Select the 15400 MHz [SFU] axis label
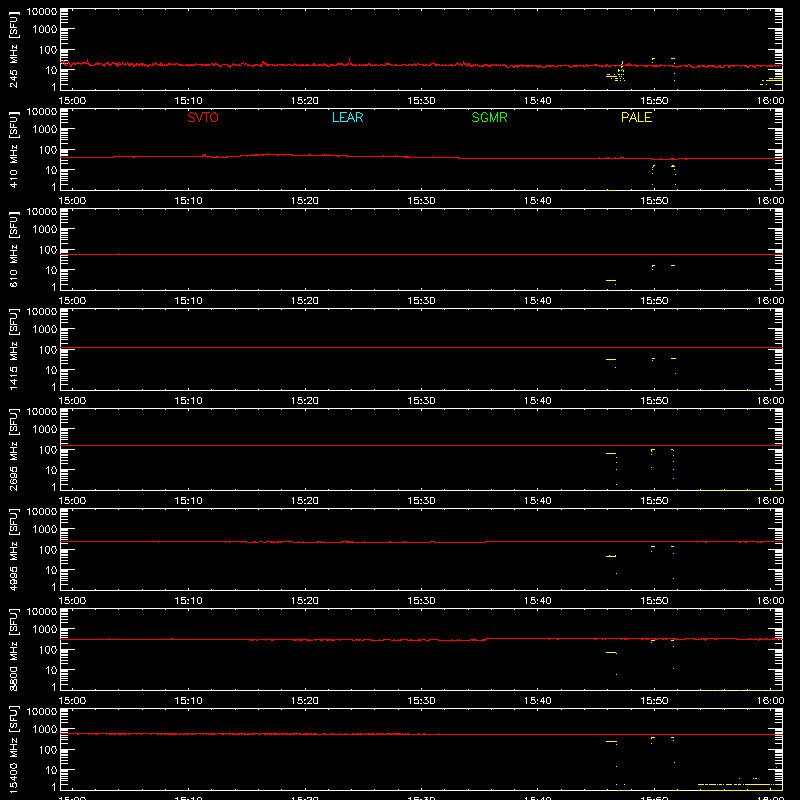The image size is (800, 800). click(x=13, y=750)
